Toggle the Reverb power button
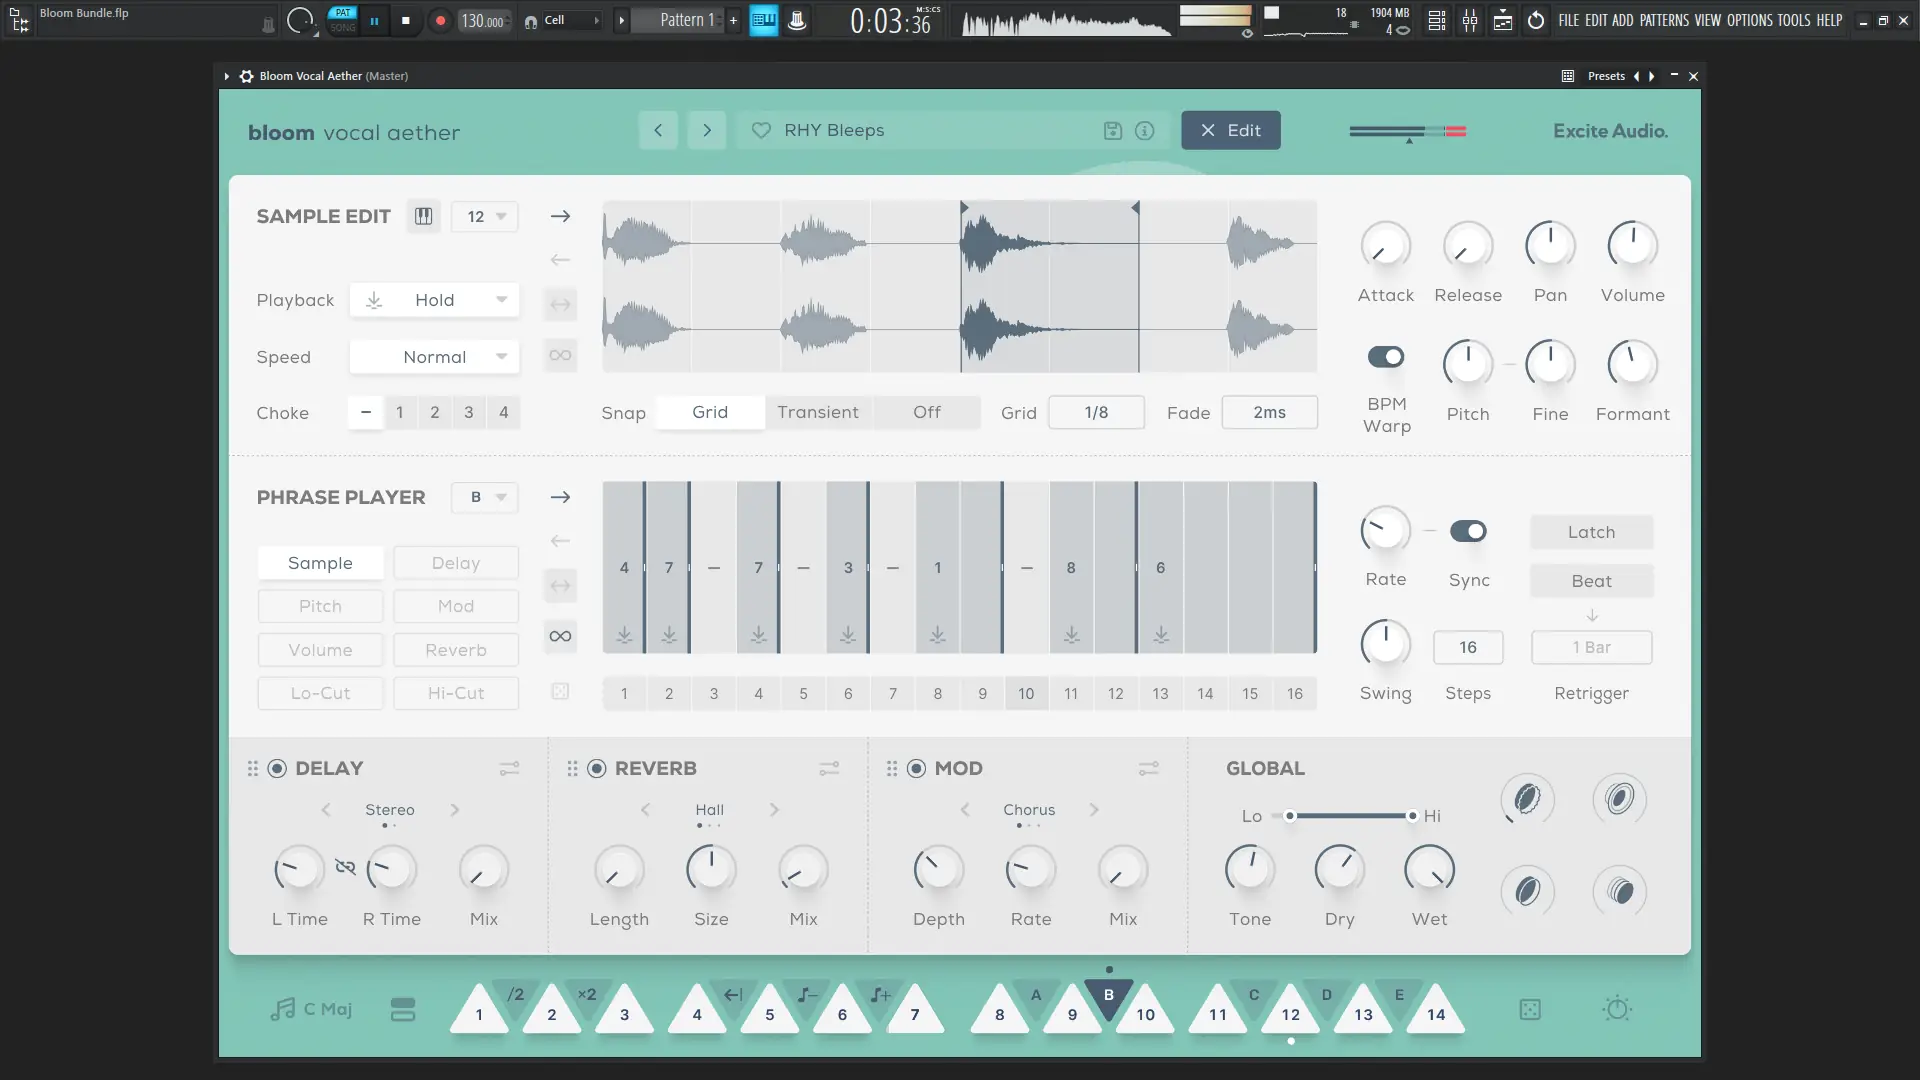The height and width of the screenshot is (1080, 1920). pyautogui.click(x=597, y=768)
